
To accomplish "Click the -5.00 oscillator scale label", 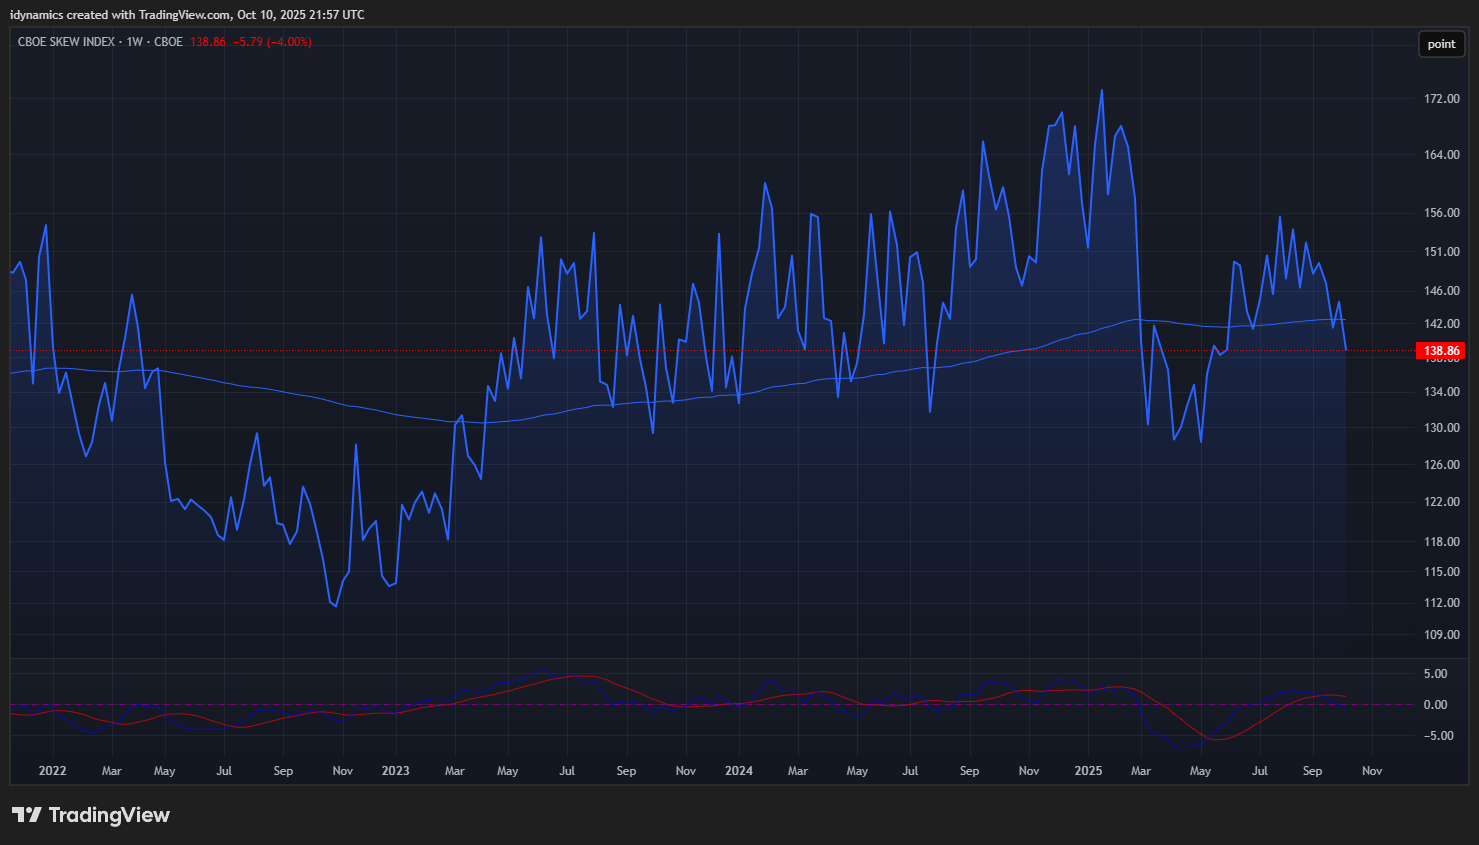I will point(1435,736).
